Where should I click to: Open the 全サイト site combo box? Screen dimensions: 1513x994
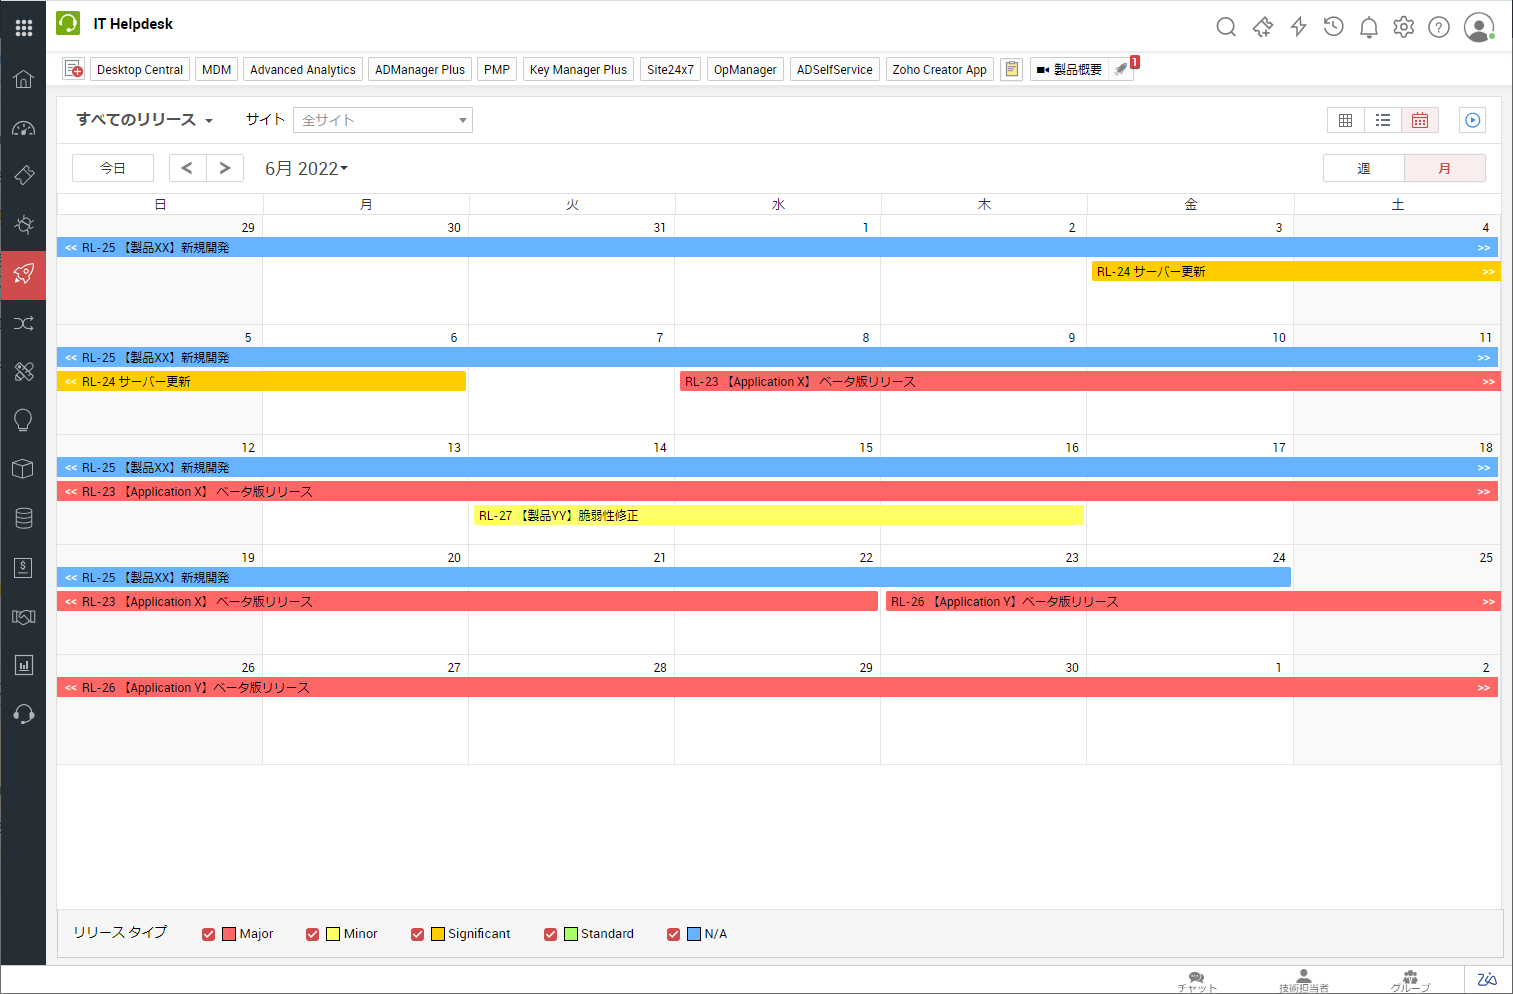(x=383, y=120)
